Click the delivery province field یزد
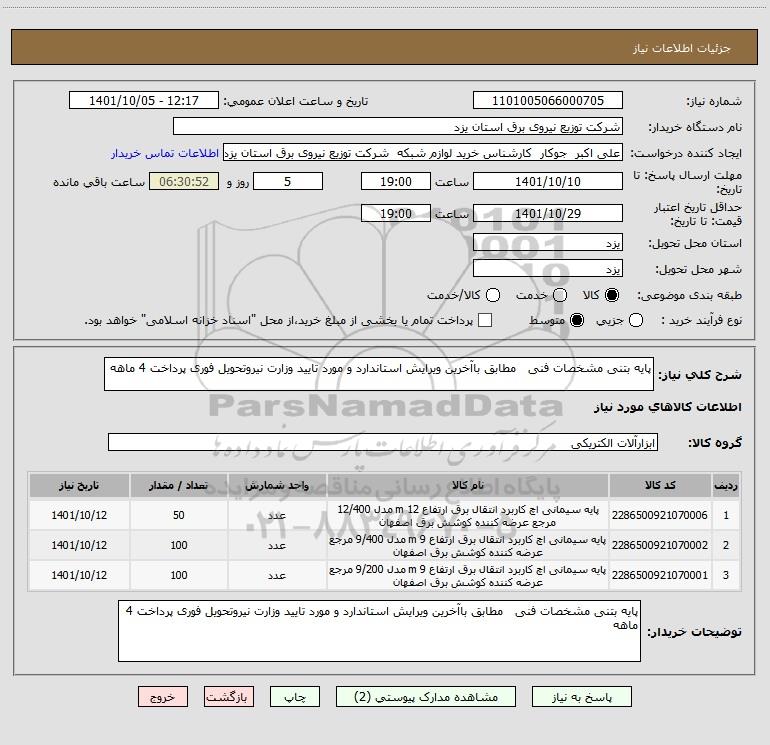The width and height of the screenshot is (770, 745). (548, 242)
